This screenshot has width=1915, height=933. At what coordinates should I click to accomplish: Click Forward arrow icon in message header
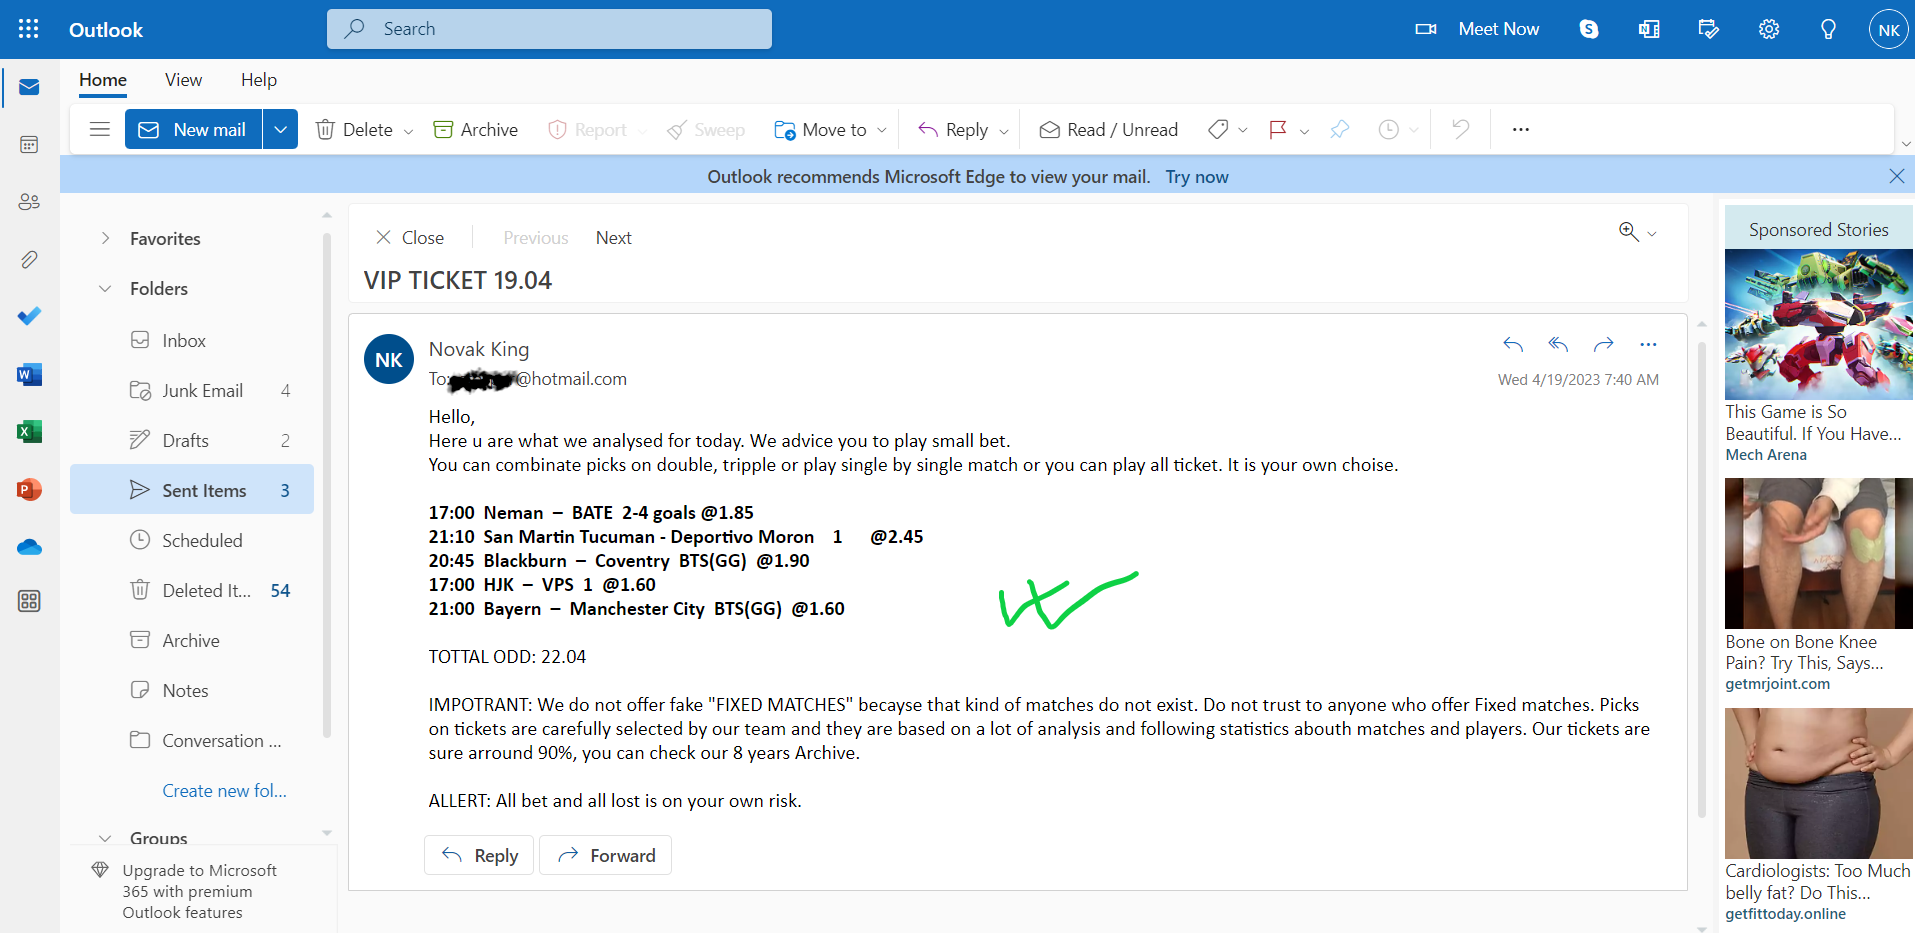1604,345
